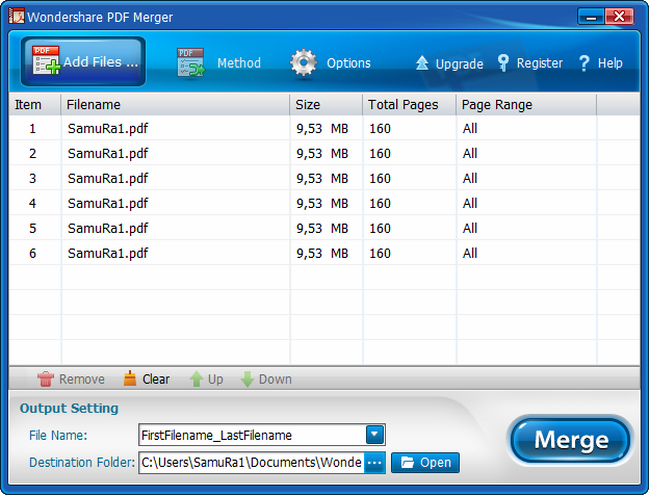Click Page Range 'All' of item 1
The width and height of the screenshot is (650, 496).
click(x=470, y=128)
